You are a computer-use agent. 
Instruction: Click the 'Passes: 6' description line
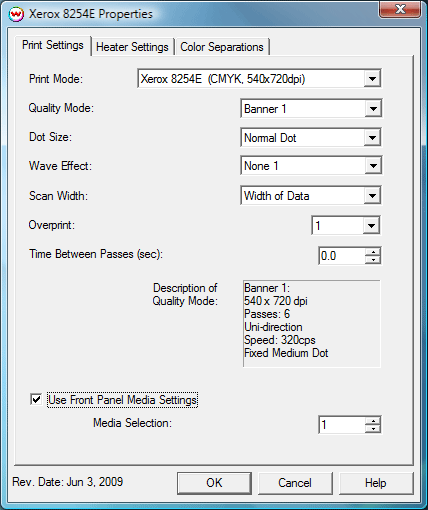click(267, 314)
